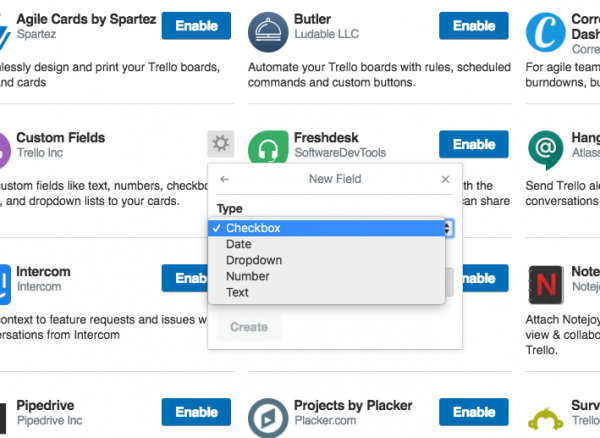Pick Text as field type

pyautogui.click(x=326, y=292)
